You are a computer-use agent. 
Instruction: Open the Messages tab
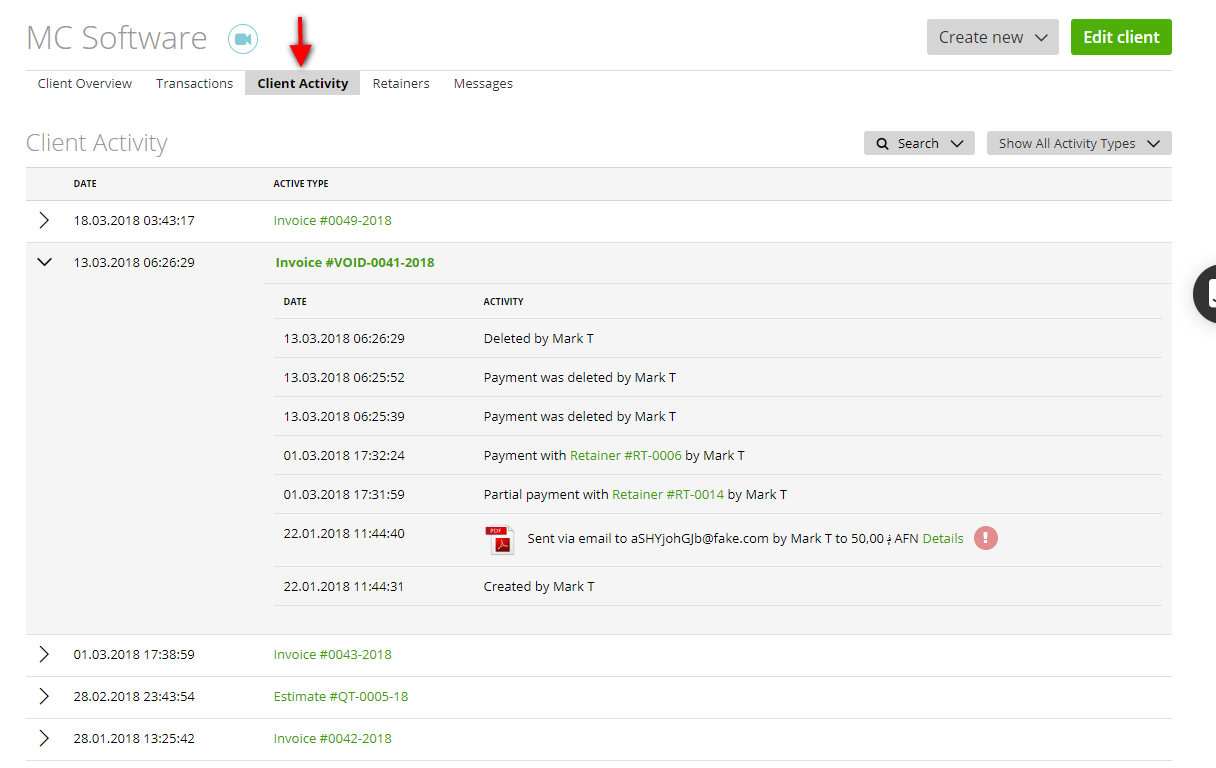(x=483, y=83)
